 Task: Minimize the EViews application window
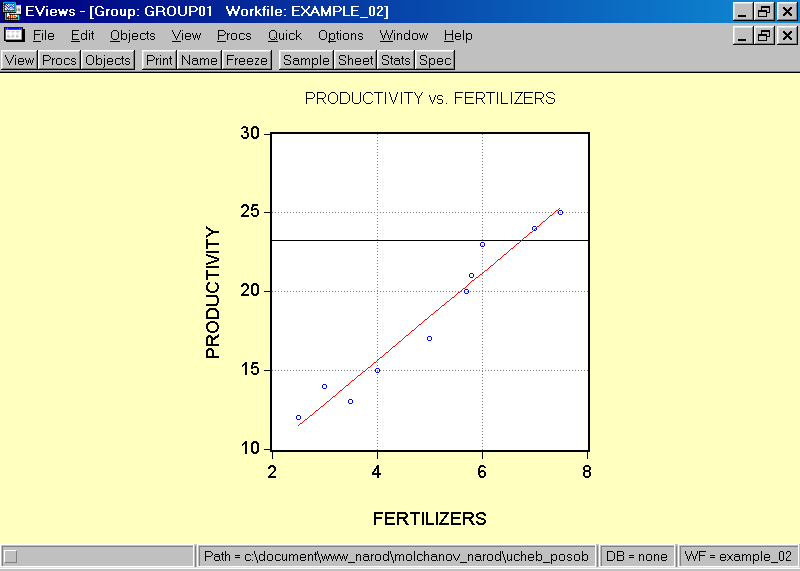(x=743, y=11)
